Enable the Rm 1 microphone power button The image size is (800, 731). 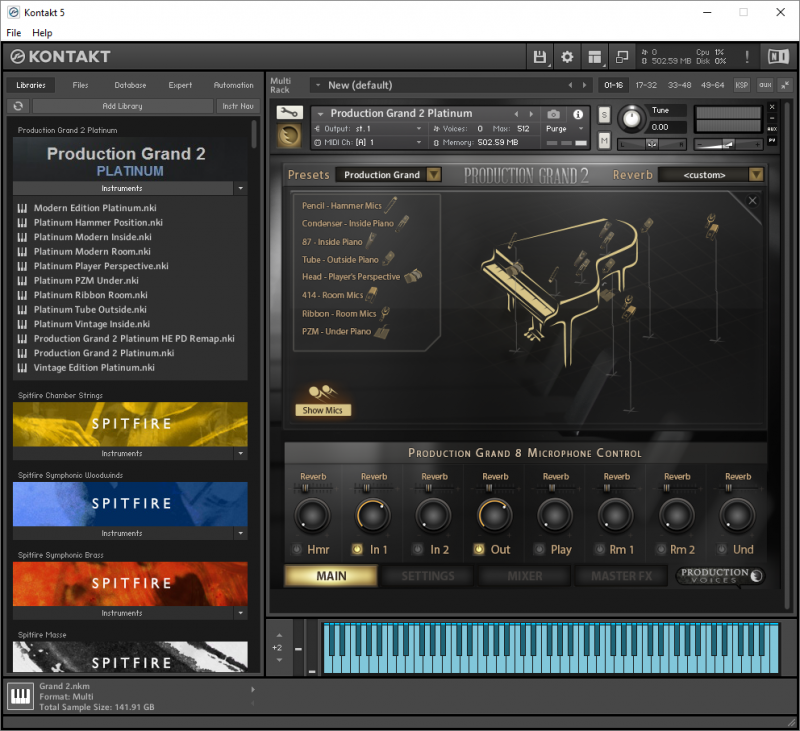coord(600,549)
